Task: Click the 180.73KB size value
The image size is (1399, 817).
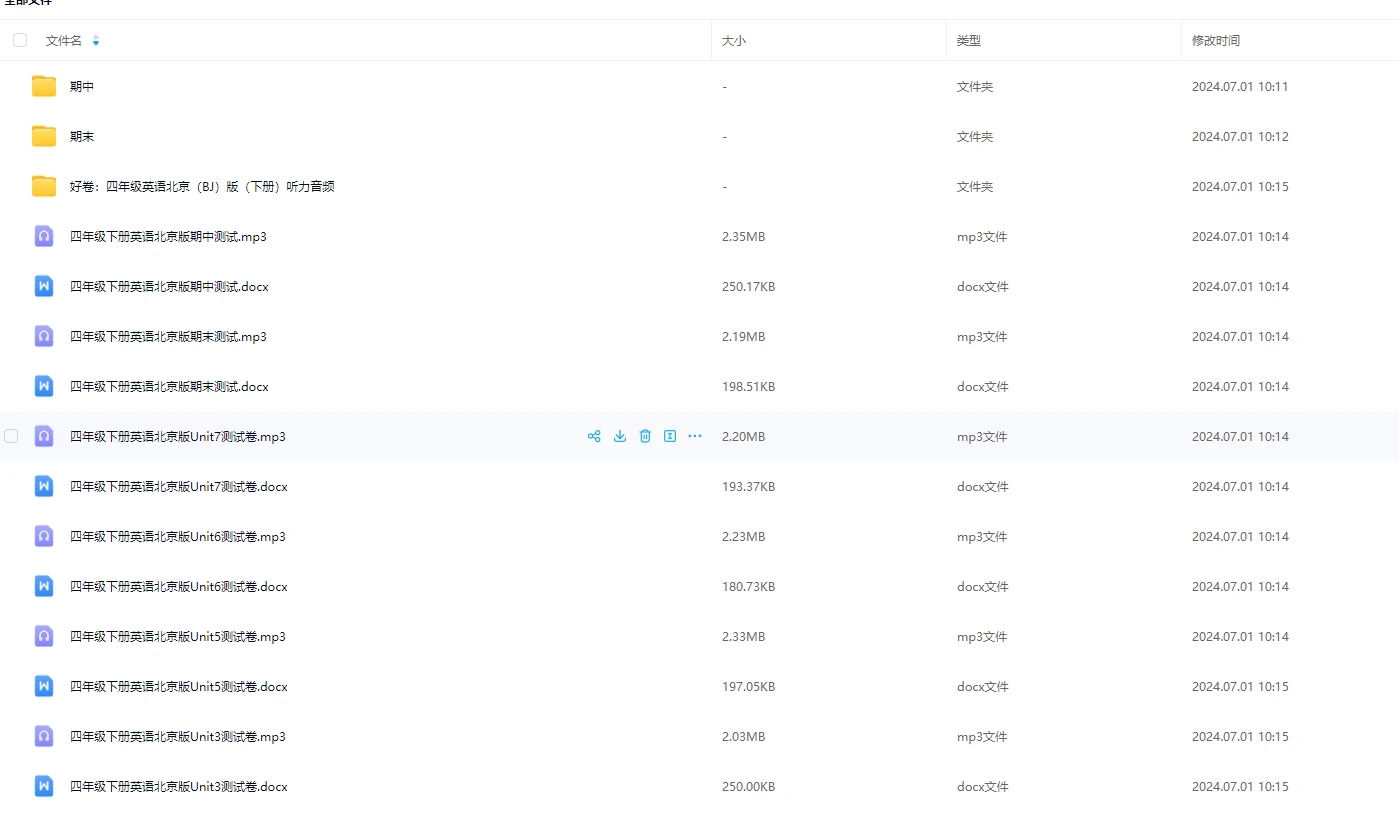Action: (748, 587)
